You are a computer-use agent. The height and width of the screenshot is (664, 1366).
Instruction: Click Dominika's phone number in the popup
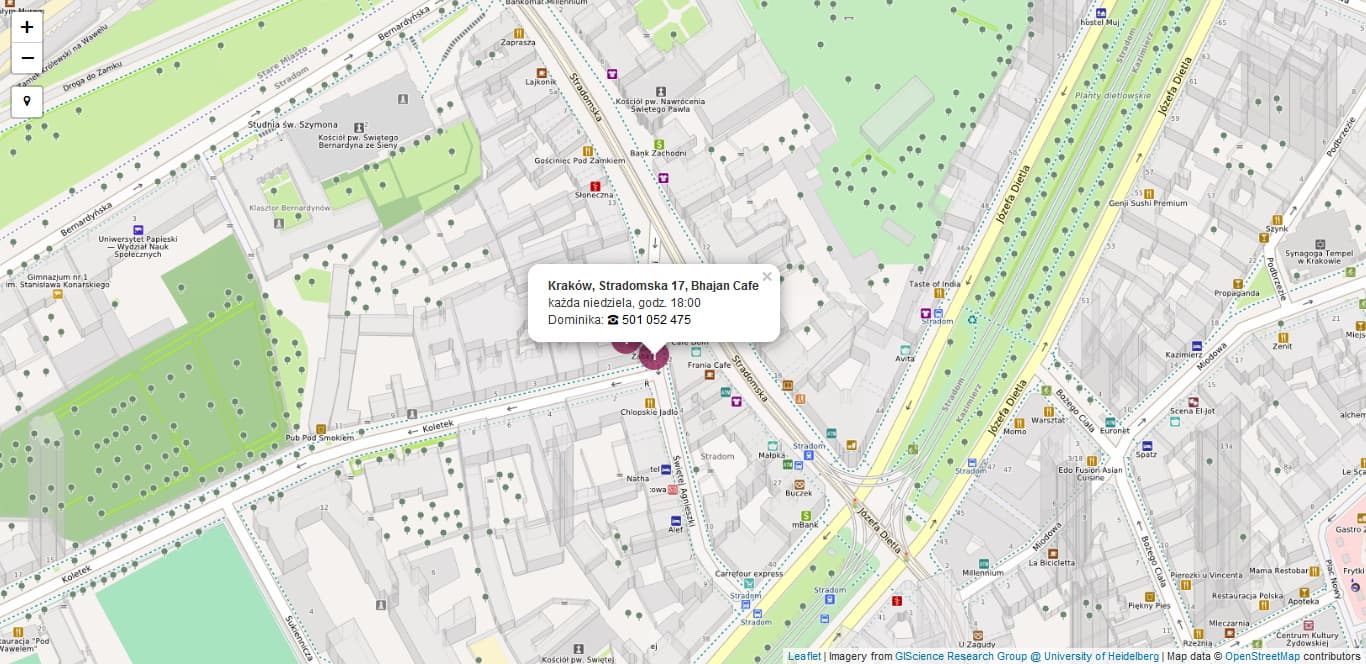pos(656,320)
